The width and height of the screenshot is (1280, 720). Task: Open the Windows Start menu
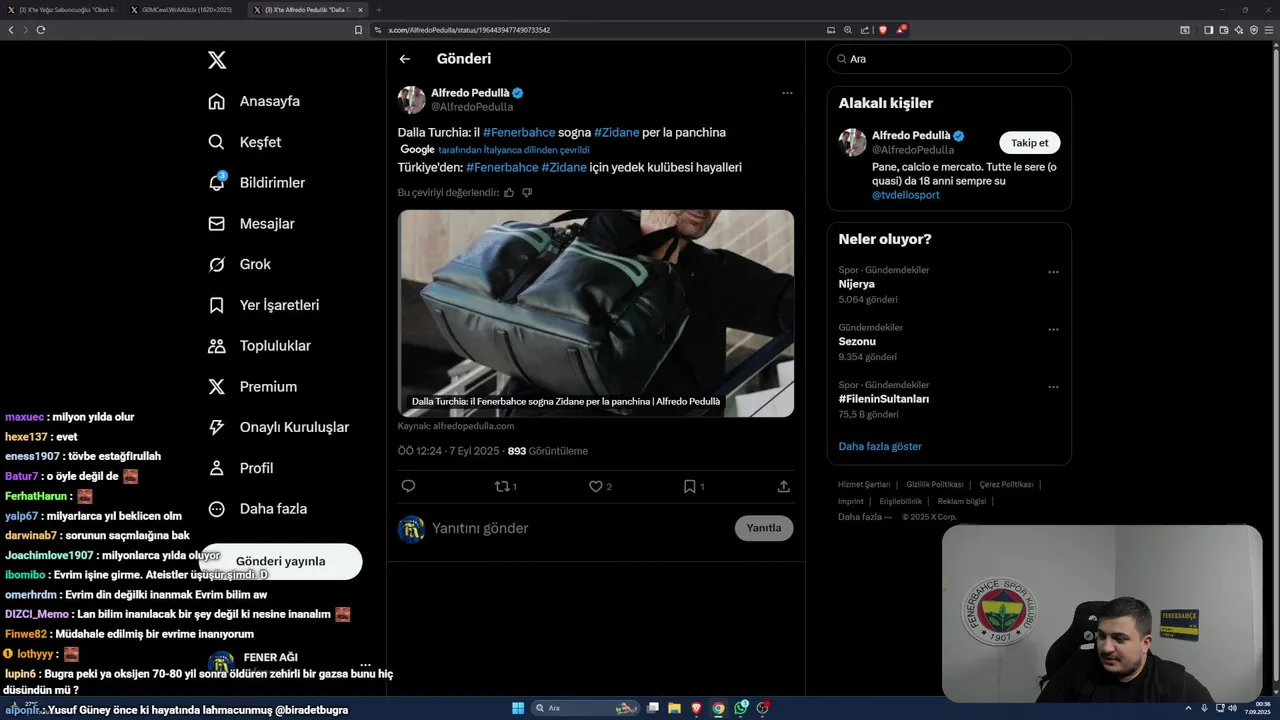tap(518, 708)
